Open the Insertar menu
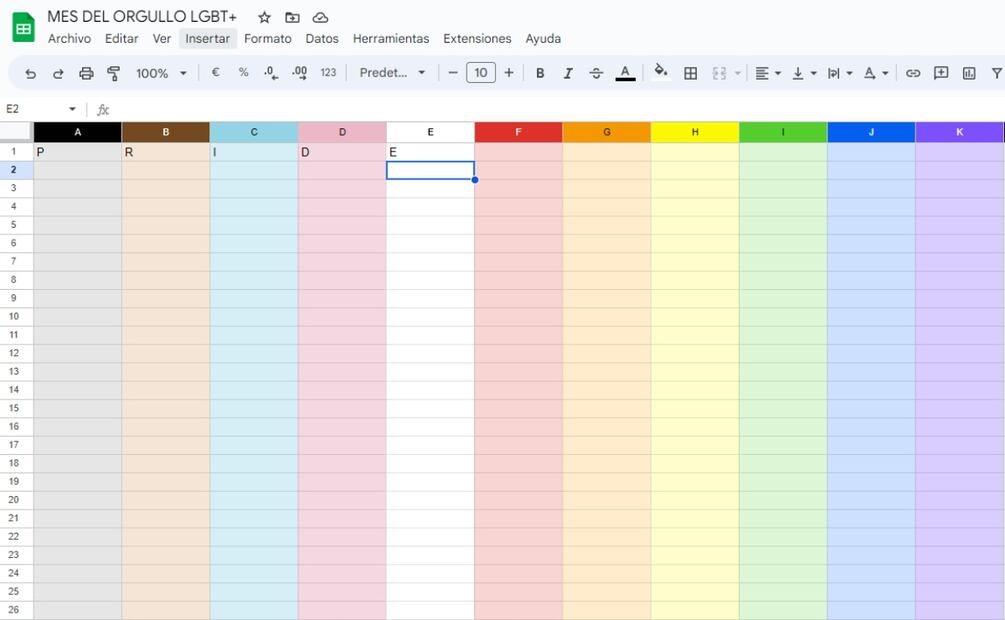Image resolution: width=1005 pixels, height=620 pixels. (x=207, y=39)
